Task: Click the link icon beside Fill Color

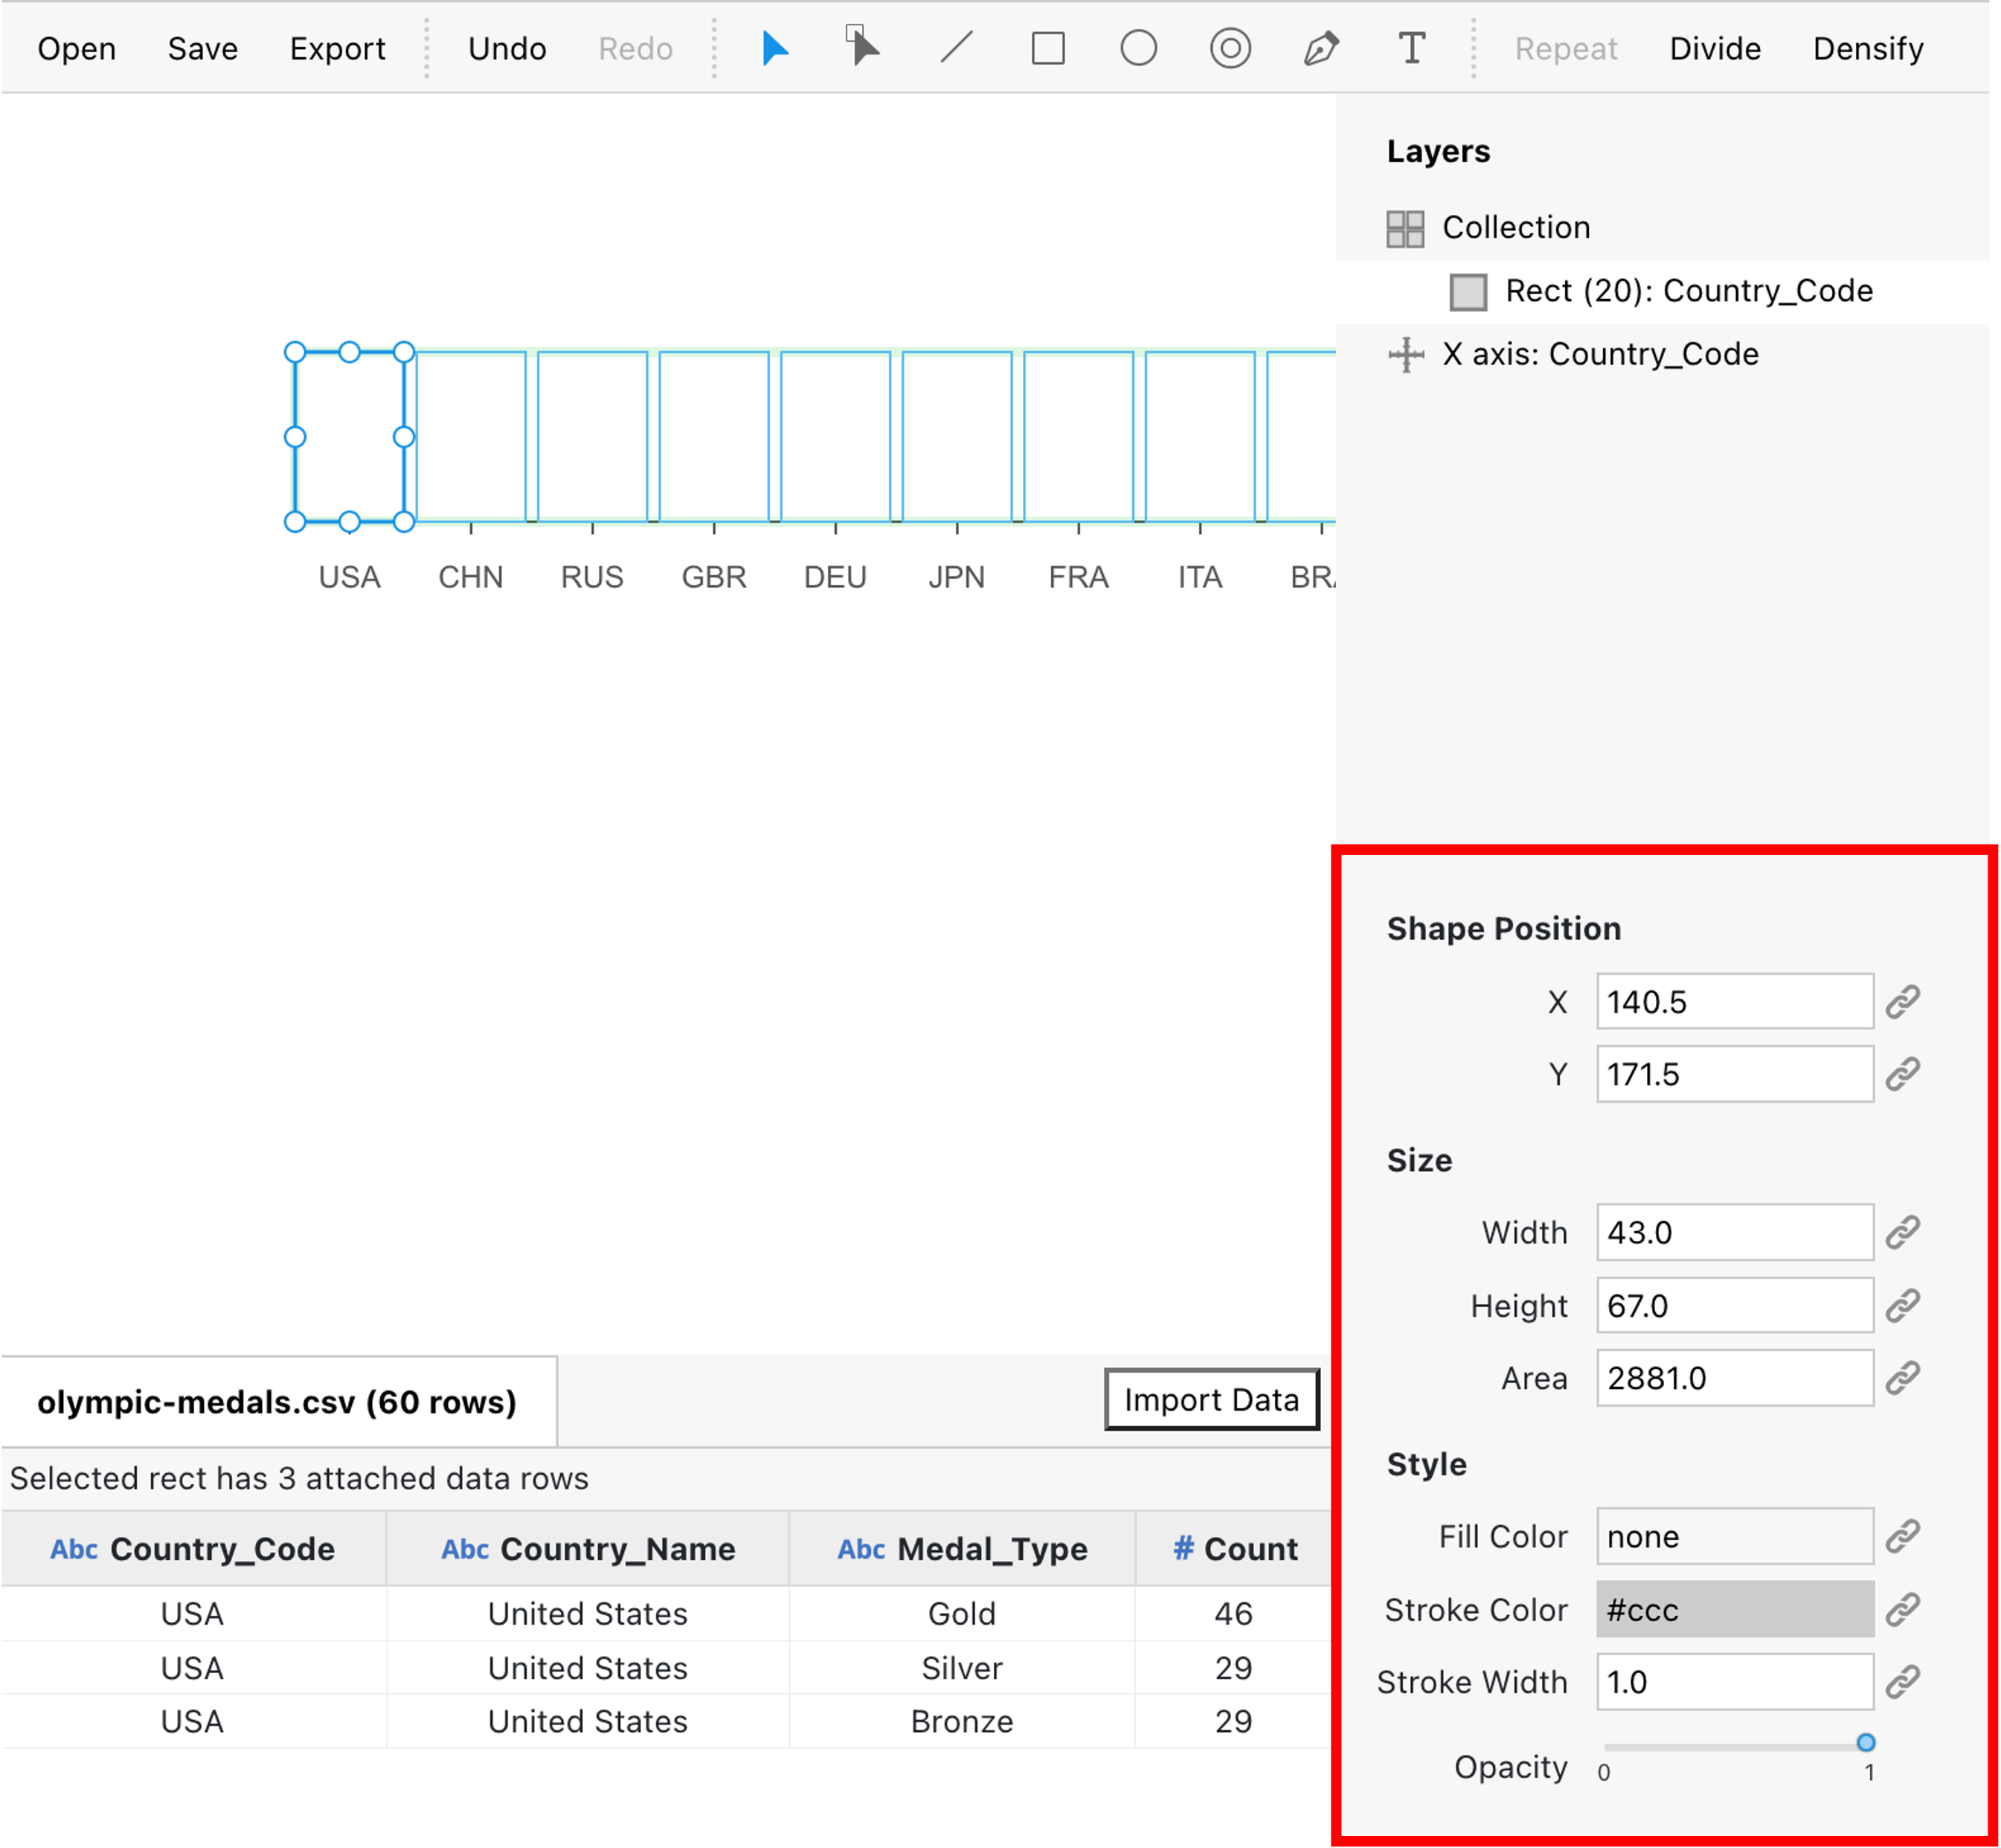Action: pyautogui.click(x=1902, y=1536)
